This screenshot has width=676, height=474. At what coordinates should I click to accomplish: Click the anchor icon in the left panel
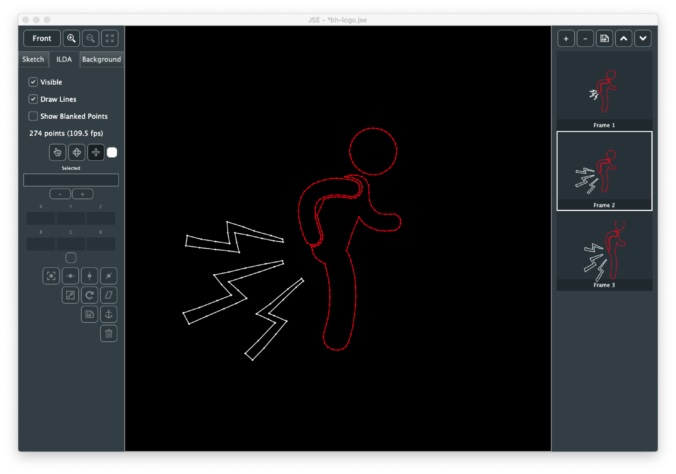[x=108, y=314]
